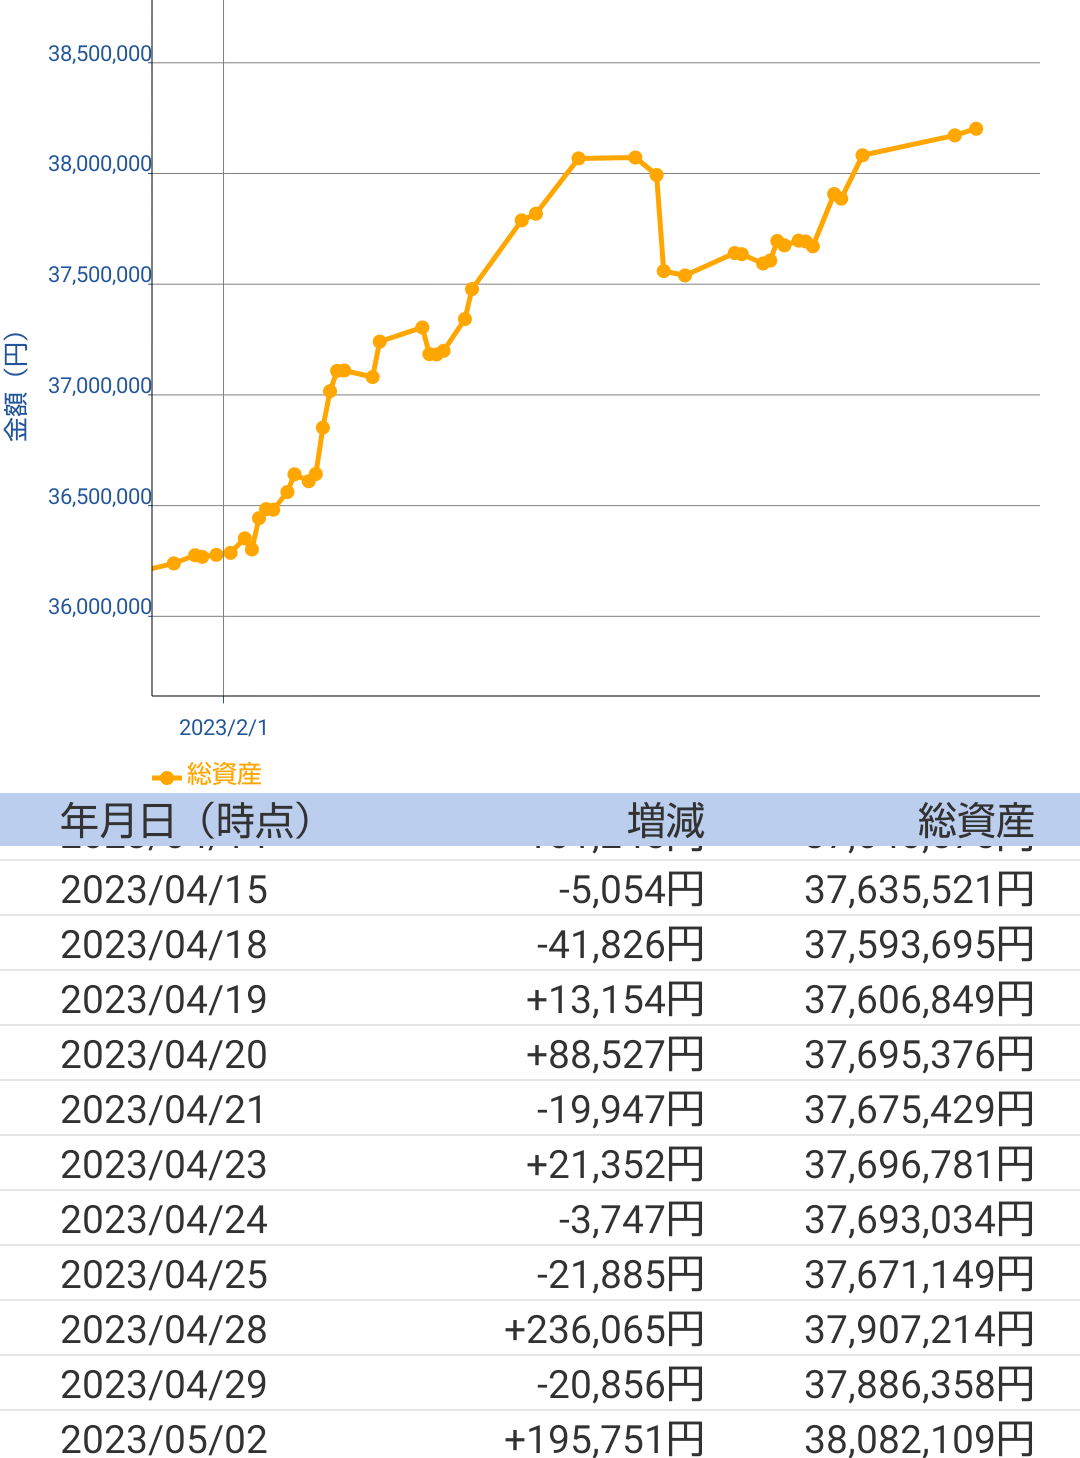Click the 36,000,000 y-axis label

click(100, 607)
